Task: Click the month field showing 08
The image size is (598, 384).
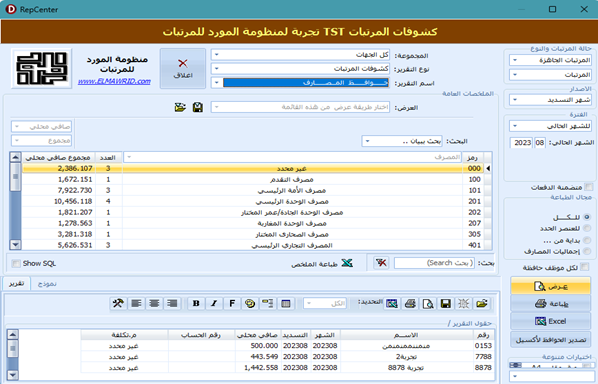Action: 540,143
